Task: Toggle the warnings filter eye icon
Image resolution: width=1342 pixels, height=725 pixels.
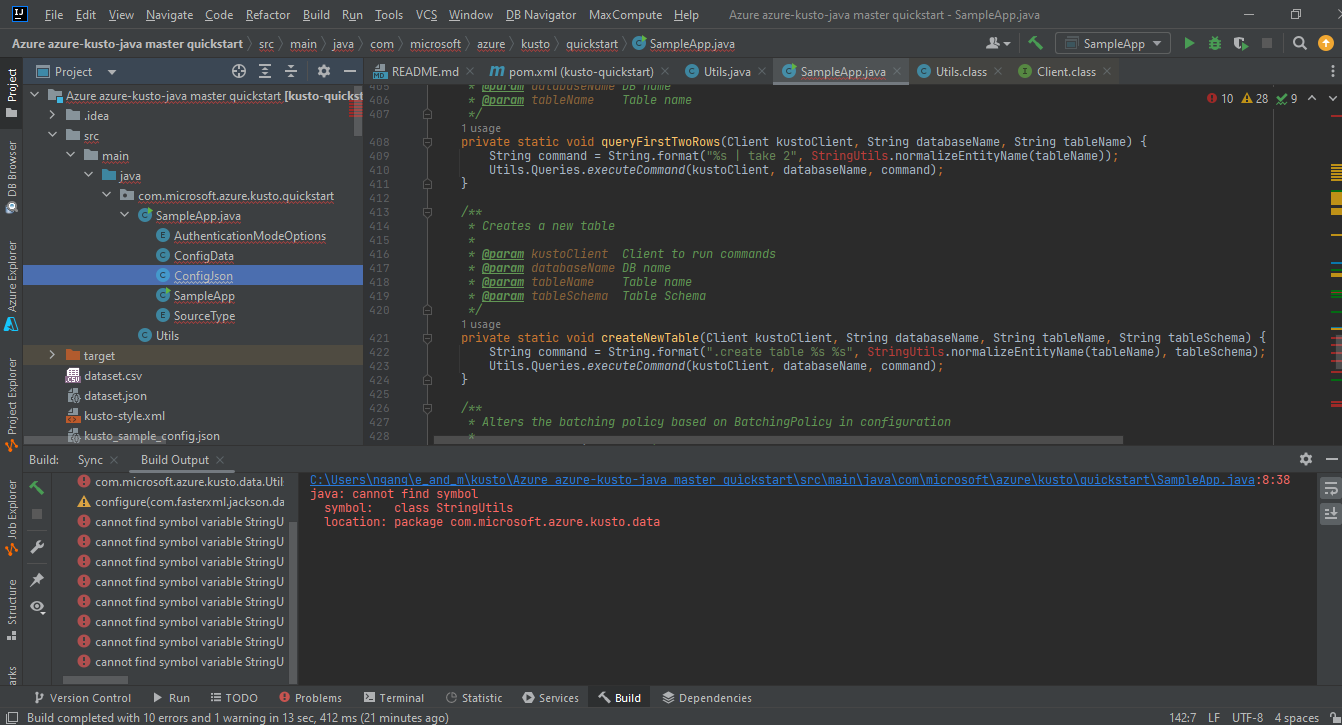Action: (x=37, y=604)
